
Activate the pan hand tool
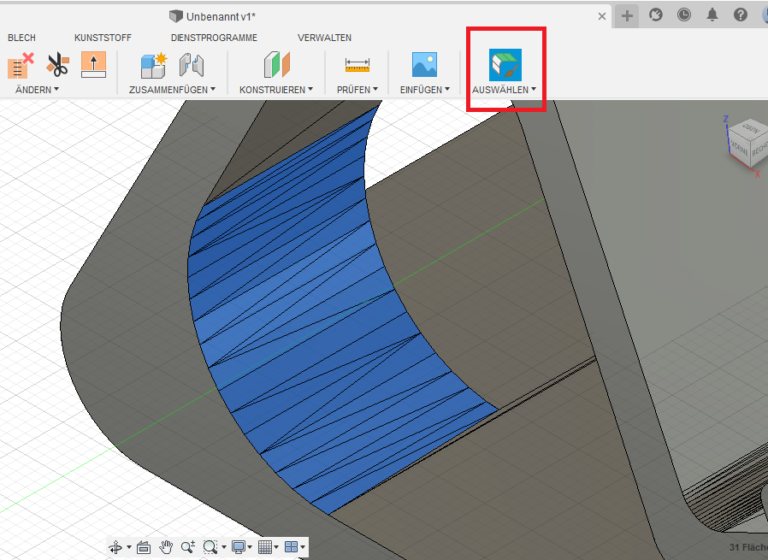tap(166, 547)
